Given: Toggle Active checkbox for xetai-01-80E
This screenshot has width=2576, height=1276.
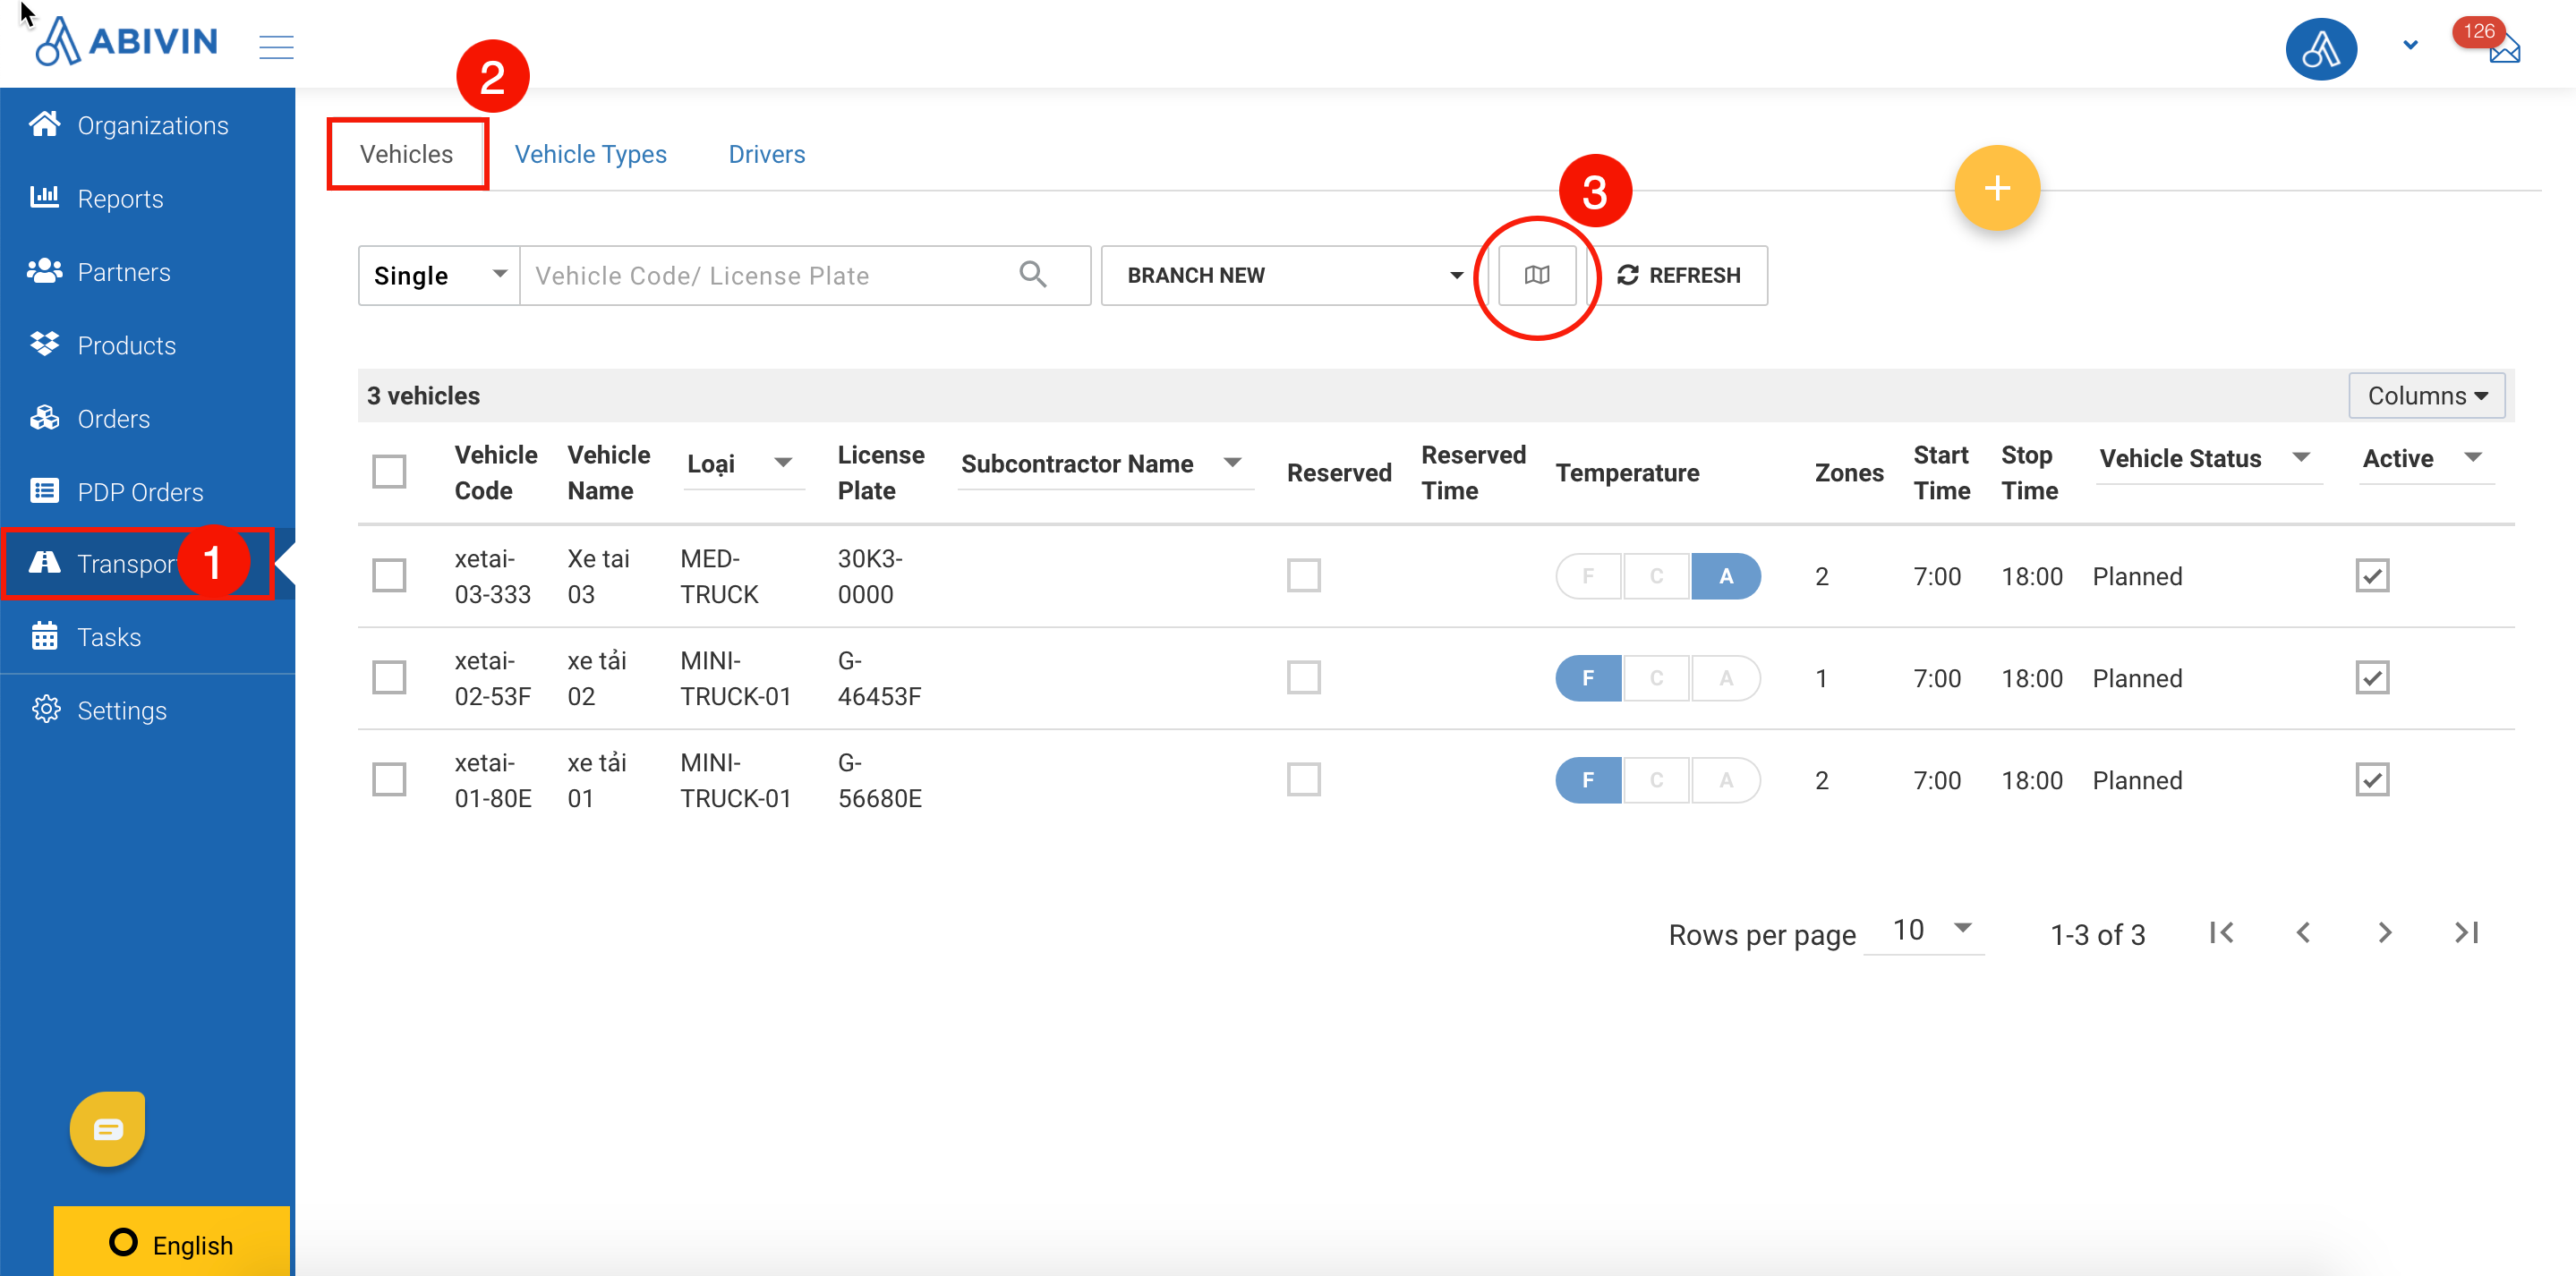Looking at the screenshot, I should pos(2372,779).
